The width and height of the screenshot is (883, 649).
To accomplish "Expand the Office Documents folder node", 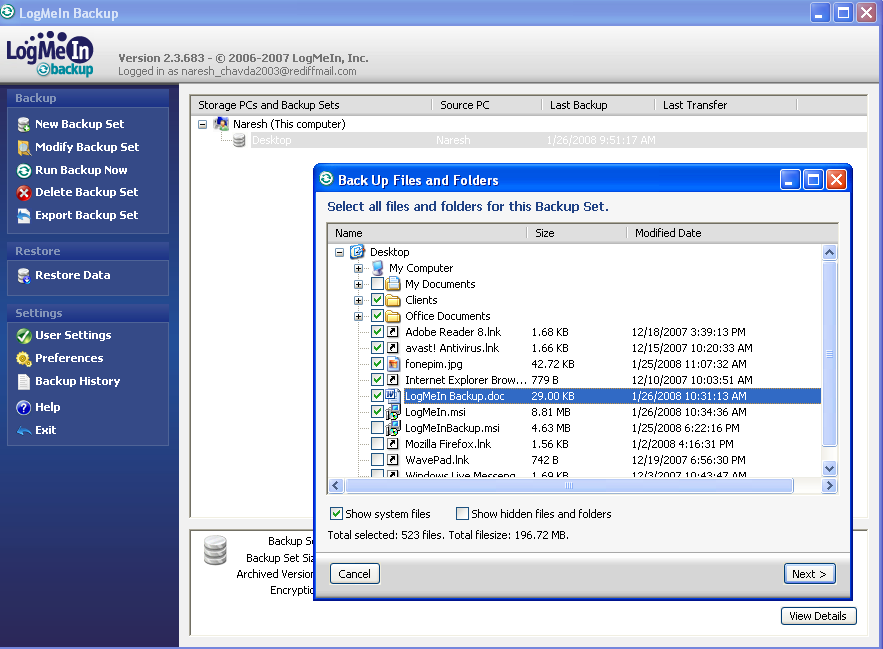I will point(358,316).
